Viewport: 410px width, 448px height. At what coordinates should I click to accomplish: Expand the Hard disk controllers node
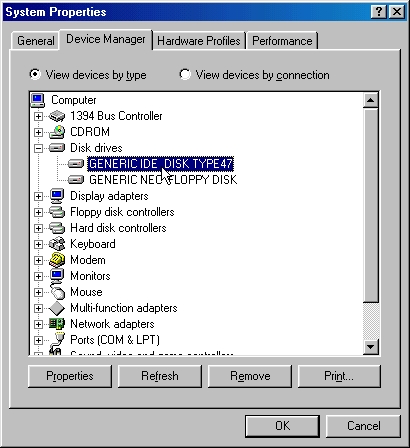(38, 228)
